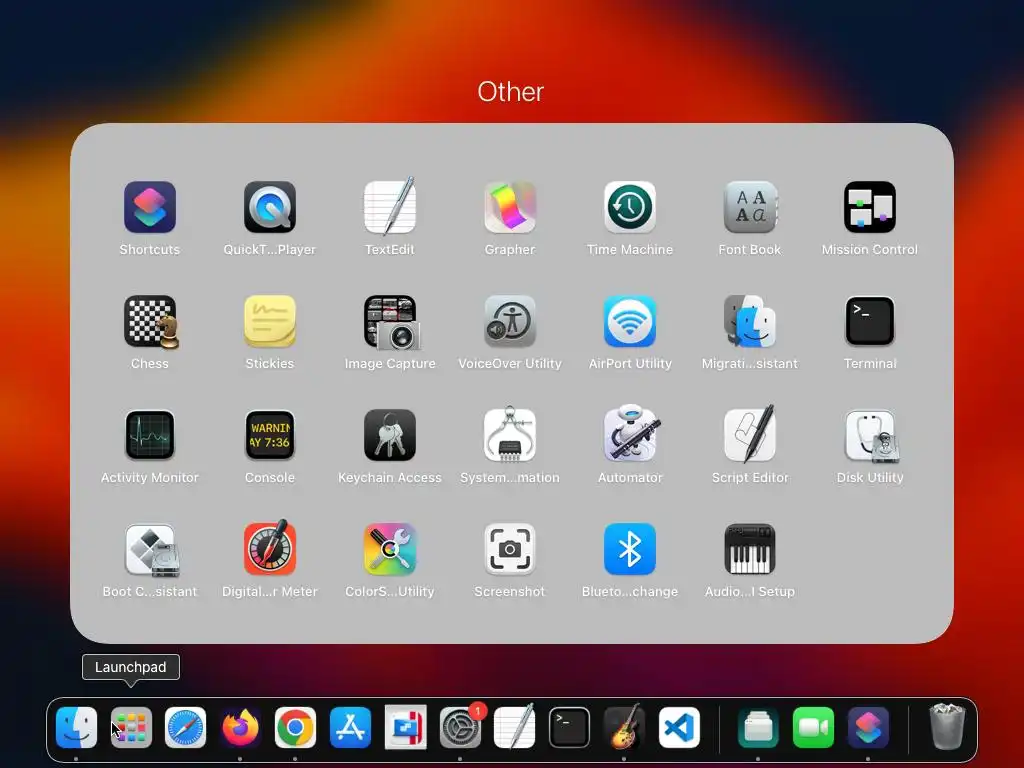Open Safari from the Dock
This screenshot has width=1024, height=768.
tap(185, 727)
